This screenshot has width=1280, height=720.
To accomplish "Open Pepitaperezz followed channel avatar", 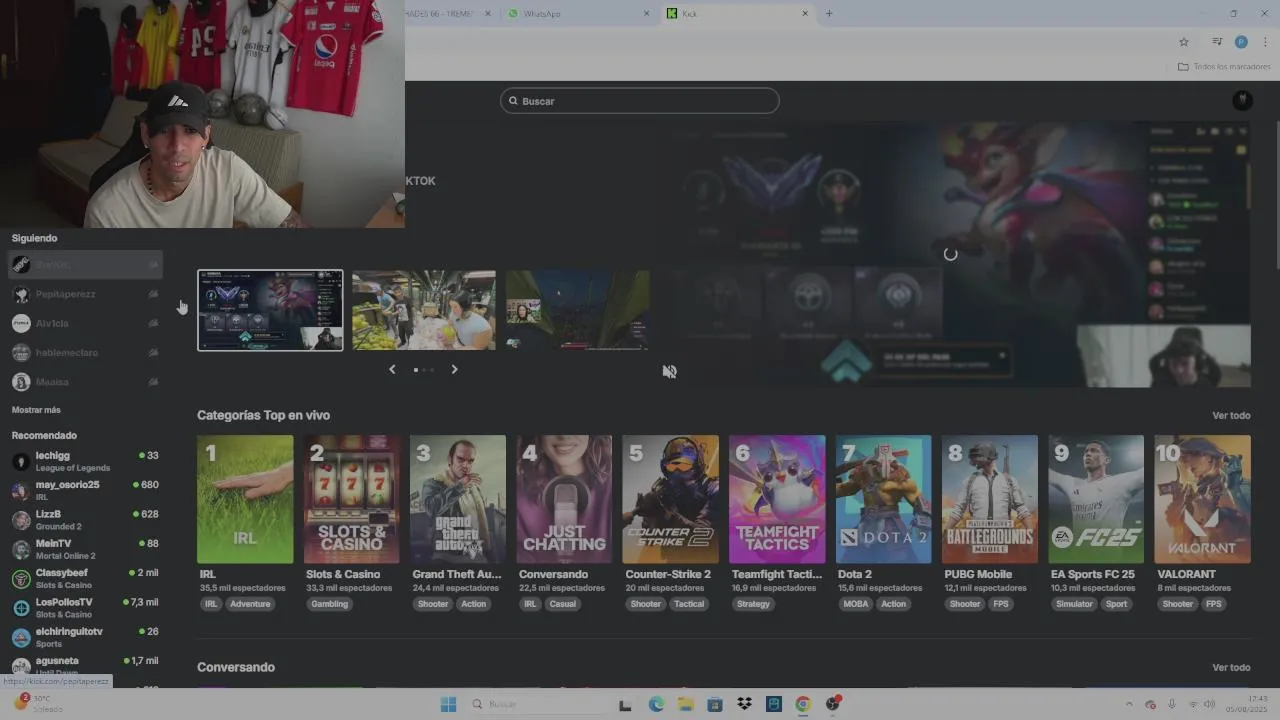I will pos(20,294).
